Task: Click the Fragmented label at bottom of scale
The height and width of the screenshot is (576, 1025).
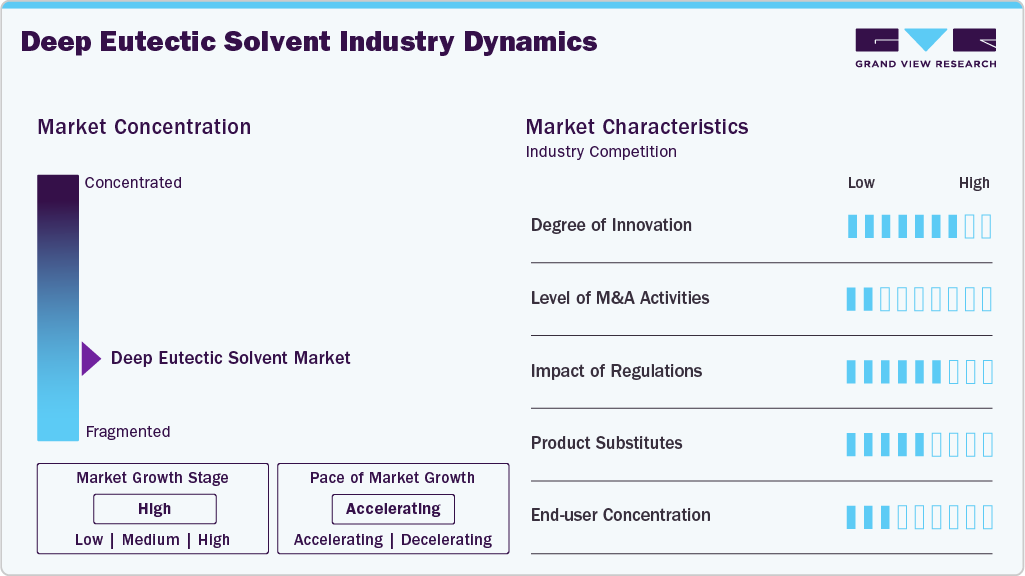Action: pyautogui.click(x=128, y=432)
